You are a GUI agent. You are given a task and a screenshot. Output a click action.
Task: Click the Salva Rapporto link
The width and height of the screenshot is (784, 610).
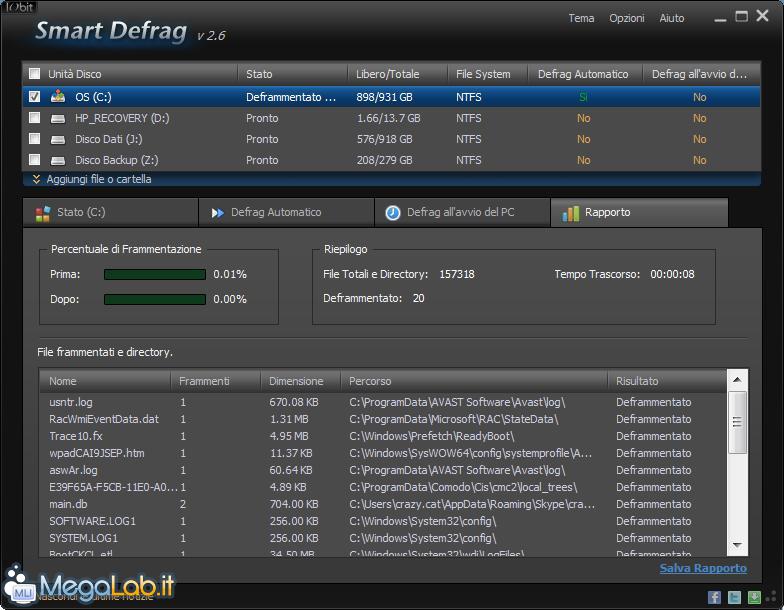tap(703, 568)
